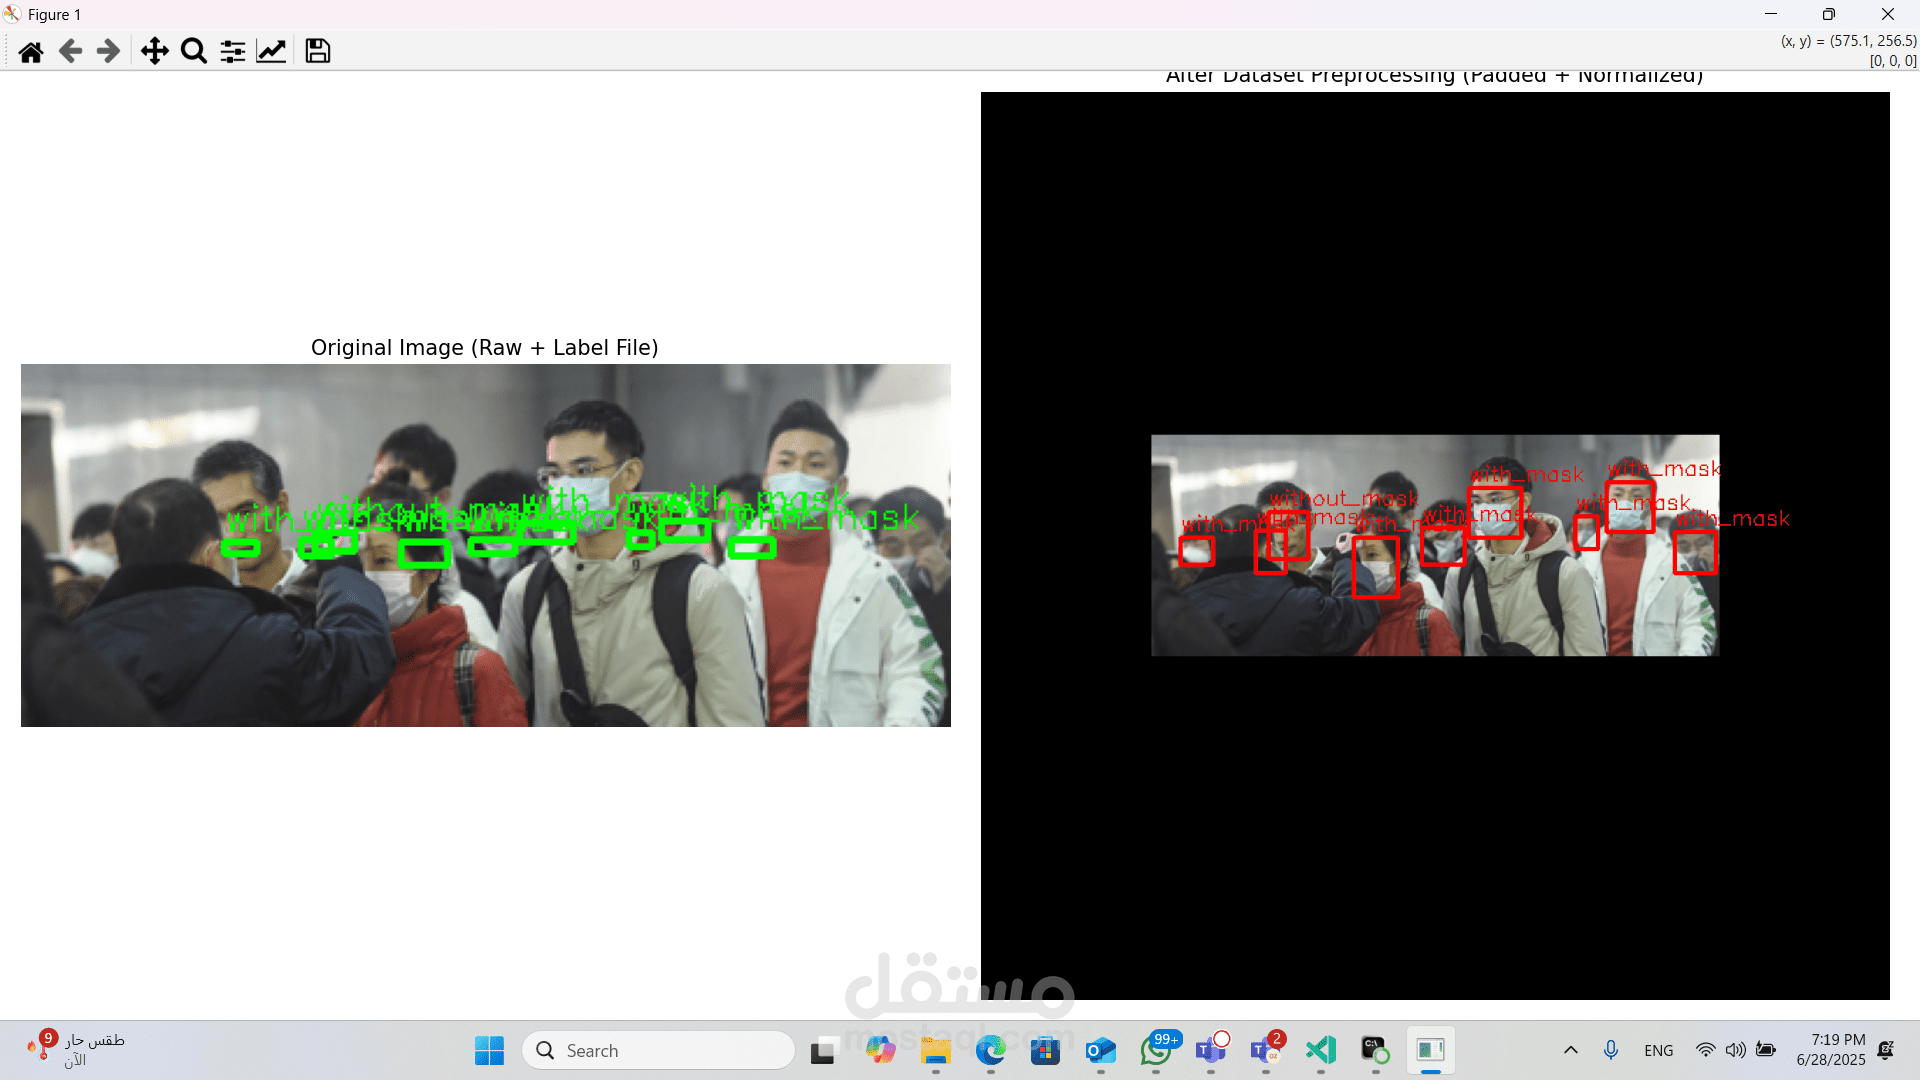The image size is (1920, 1080).
Task: Open Microsoft Edge from taskbar
Action: pos(991,1050)
